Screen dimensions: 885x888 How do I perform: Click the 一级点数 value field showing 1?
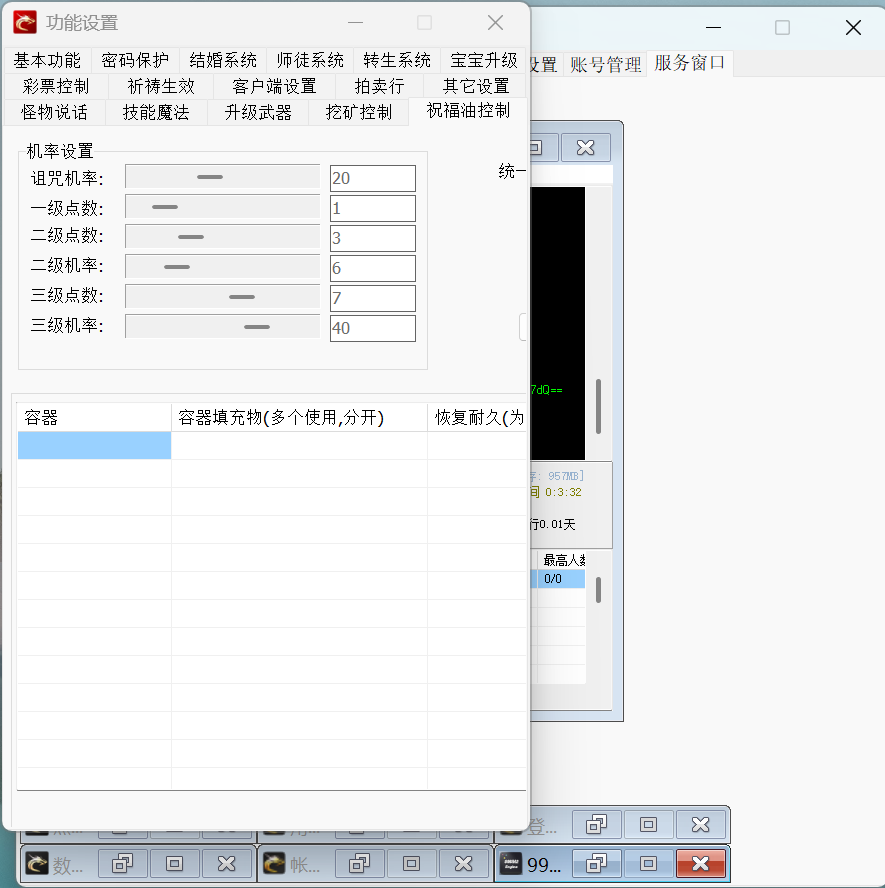coord(373,208)
